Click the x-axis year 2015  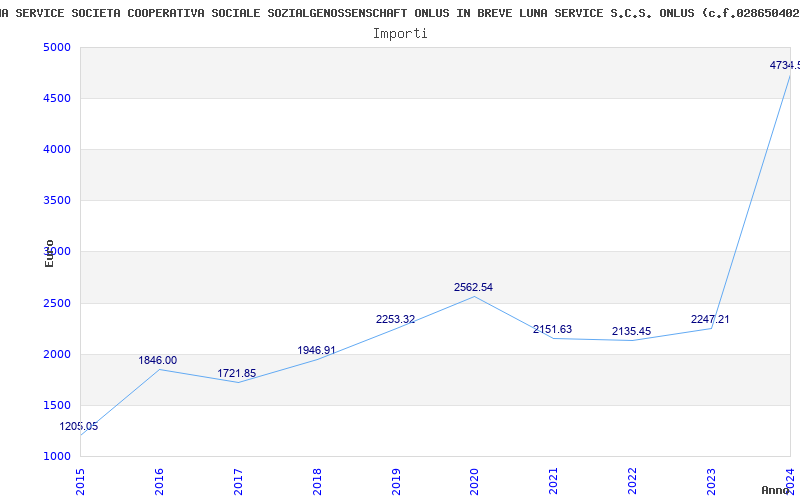(x=80, y=482)
